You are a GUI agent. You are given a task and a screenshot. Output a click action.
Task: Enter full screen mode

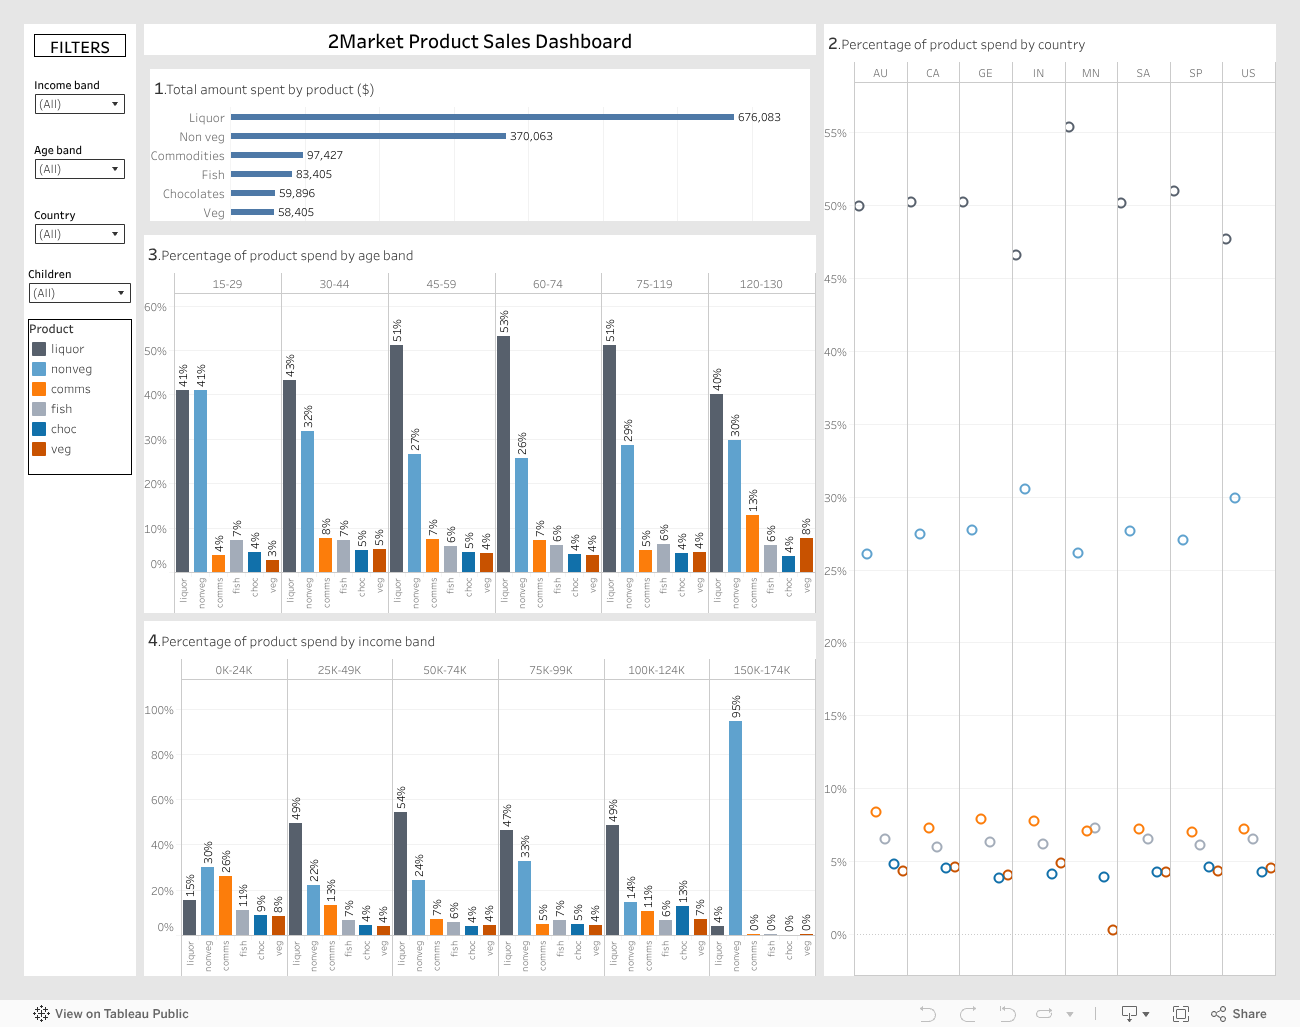tap(1181, 1014)
